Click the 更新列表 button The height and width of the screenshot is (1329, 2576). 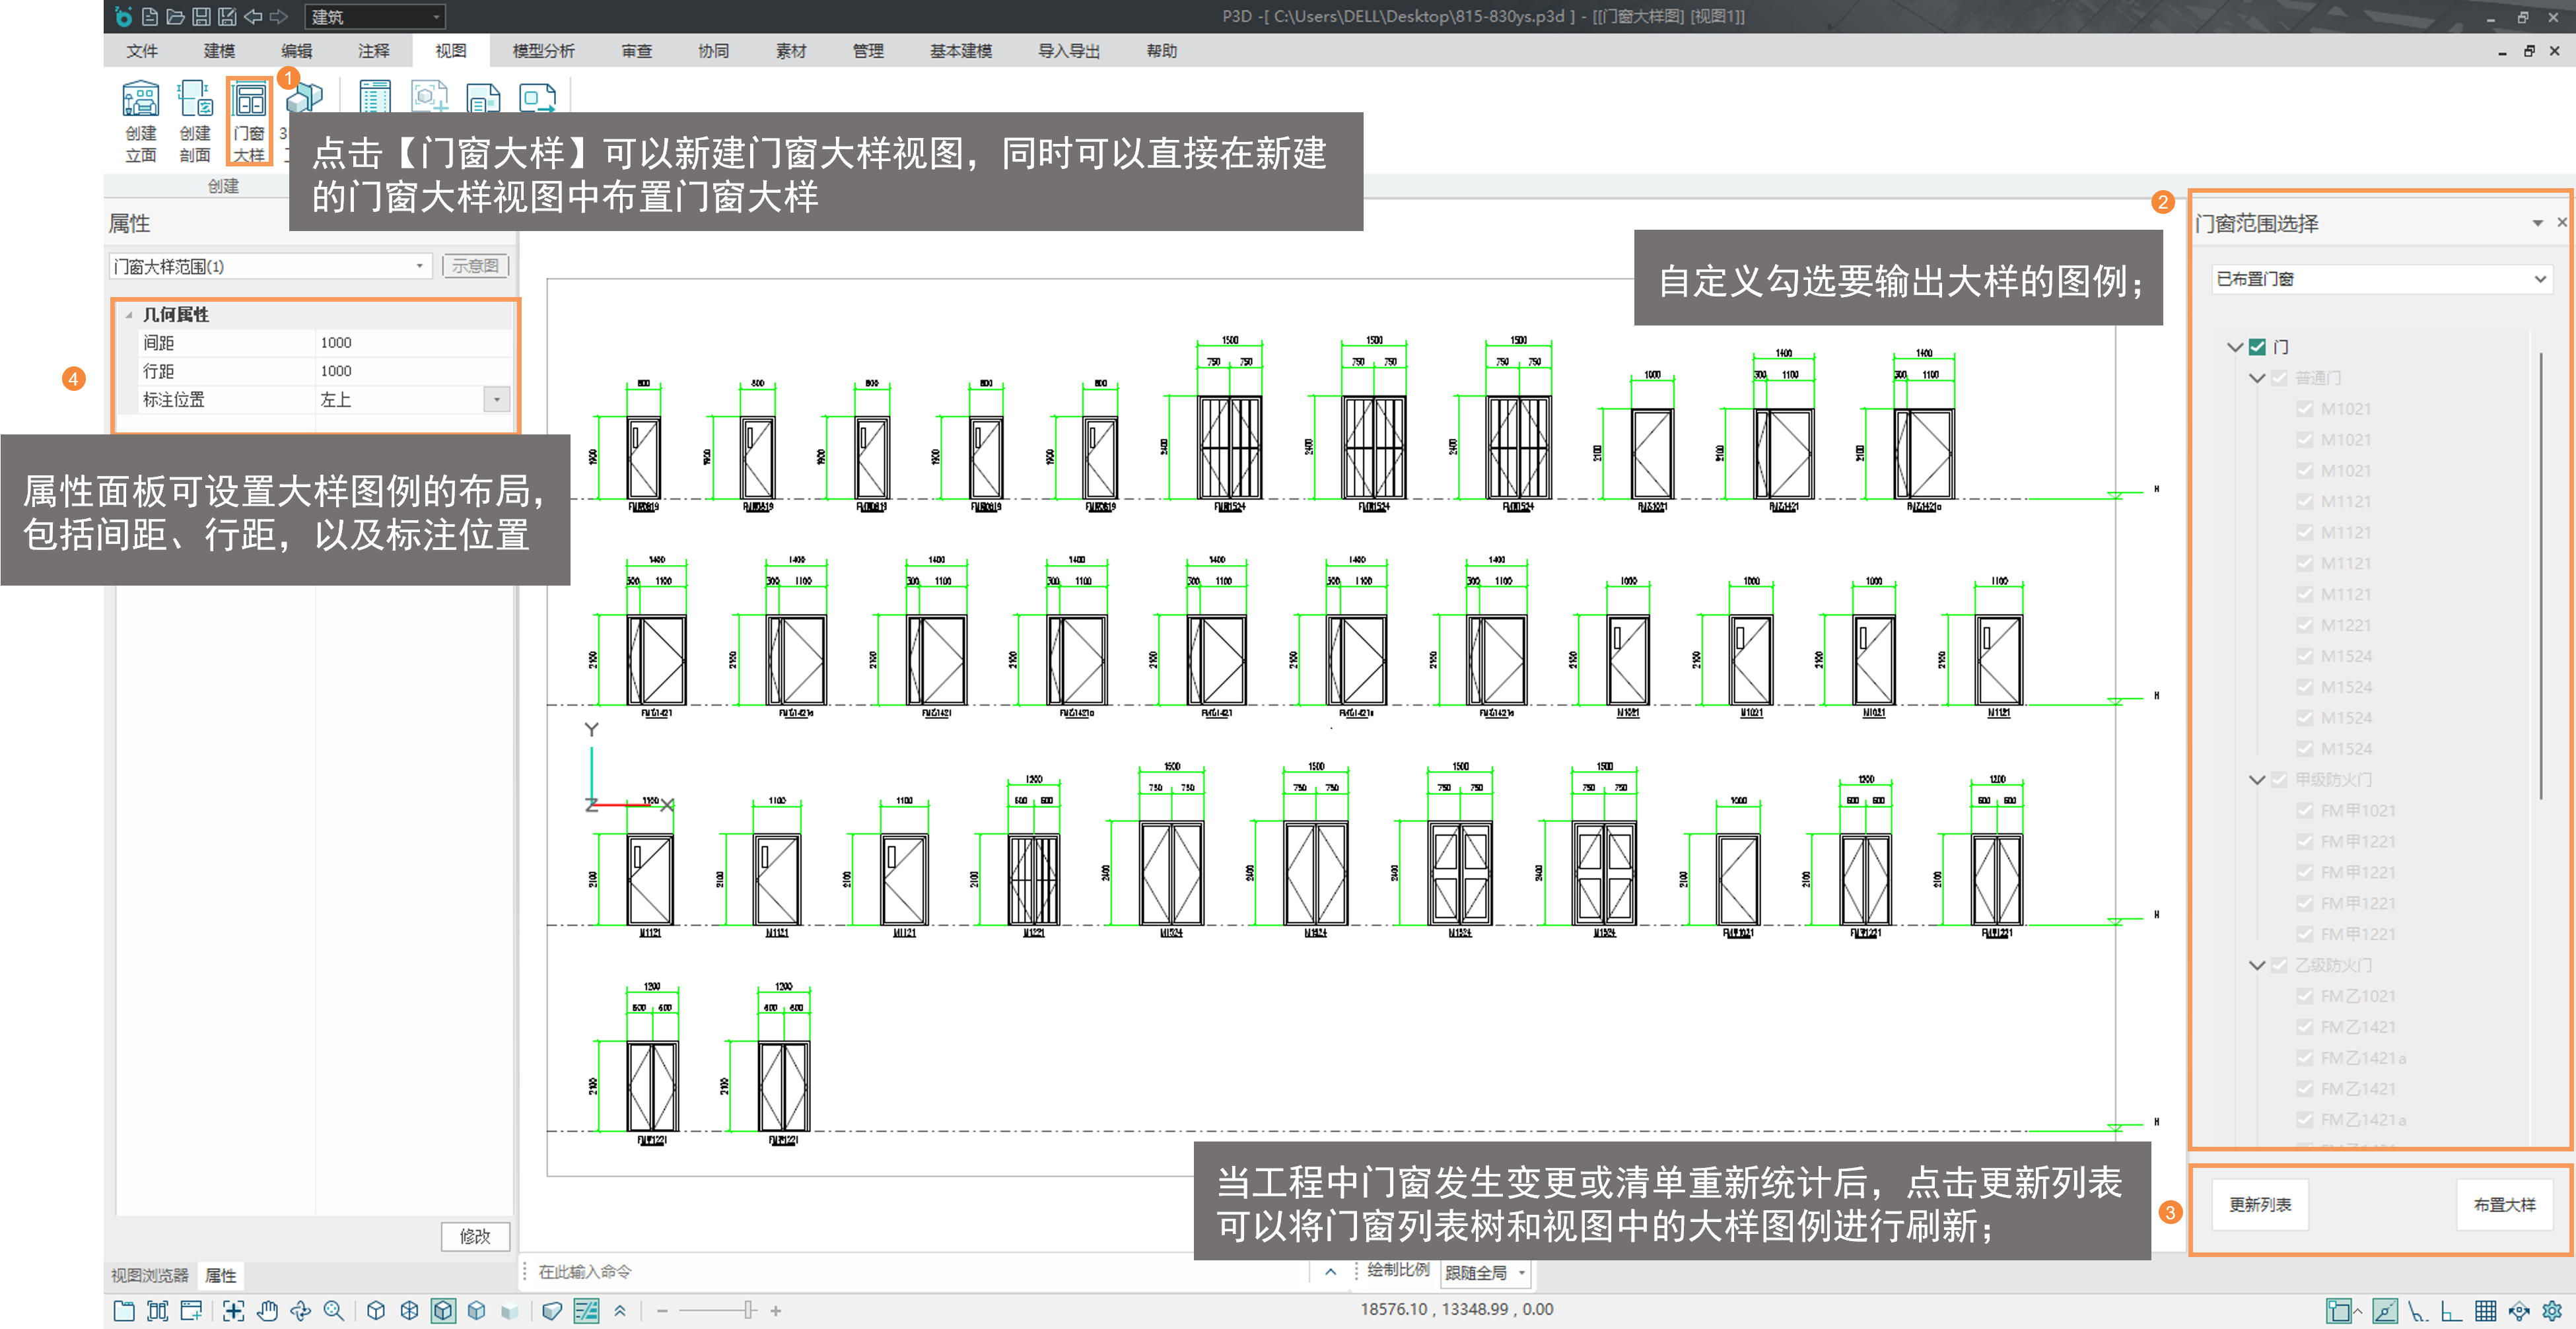pos(2260,1204)
